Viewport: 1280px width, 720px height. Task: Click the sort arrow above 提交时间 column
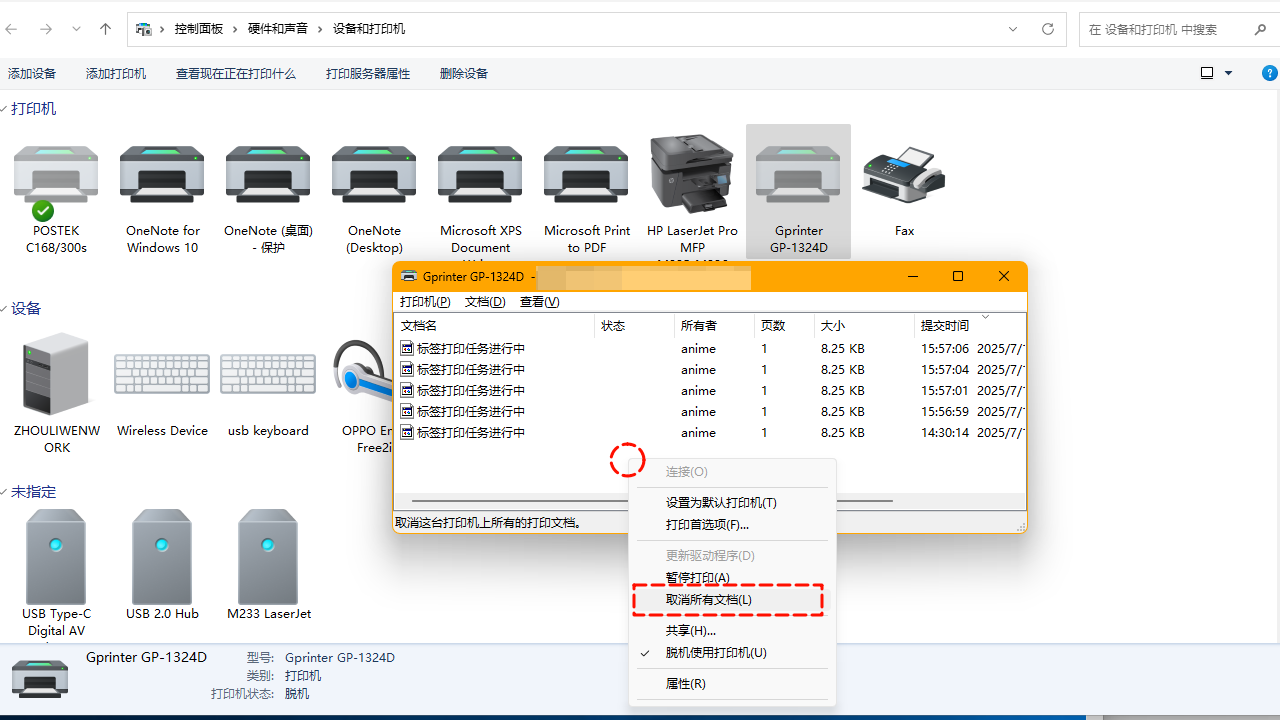point(985,317)
